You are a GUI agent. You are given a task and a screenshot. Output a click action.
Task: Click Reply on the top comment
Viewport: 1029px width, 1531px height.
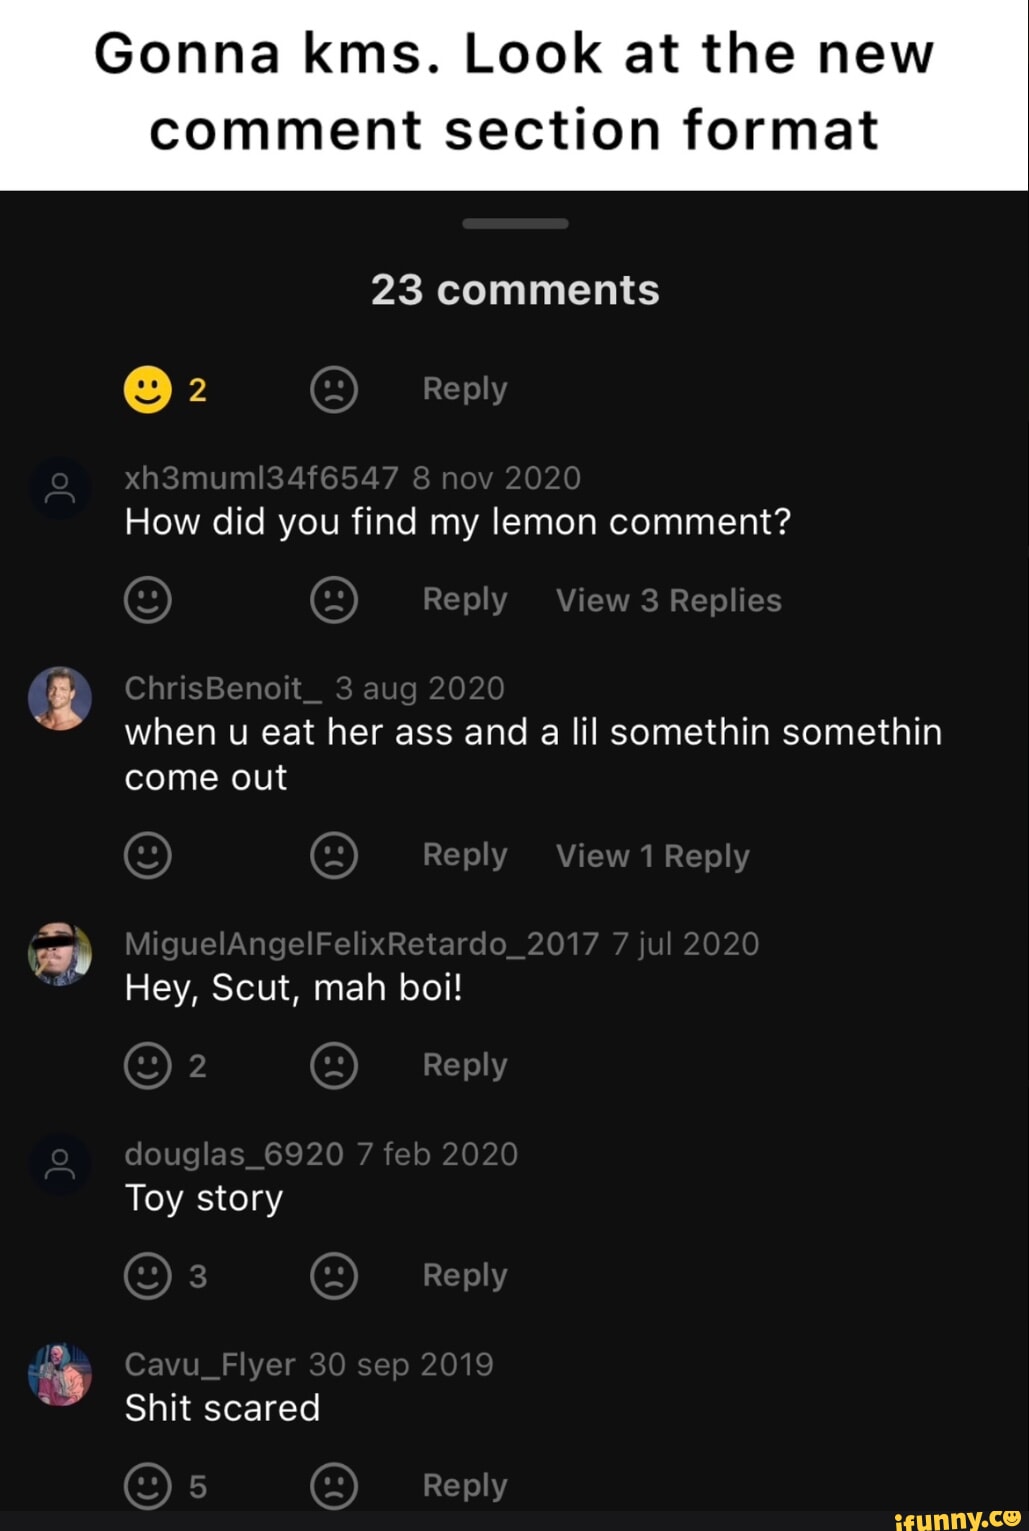point(463,390)
